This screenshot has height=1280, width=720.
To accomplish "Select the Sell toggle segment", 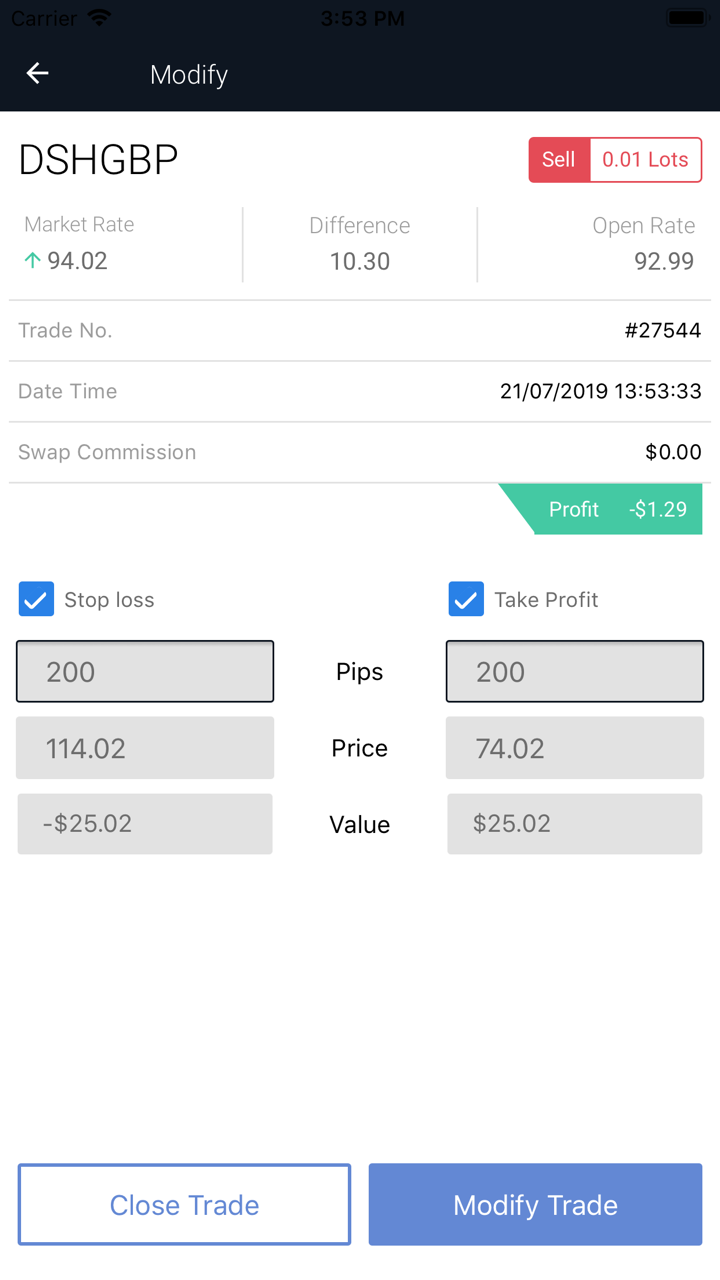I will pos(559,160).
